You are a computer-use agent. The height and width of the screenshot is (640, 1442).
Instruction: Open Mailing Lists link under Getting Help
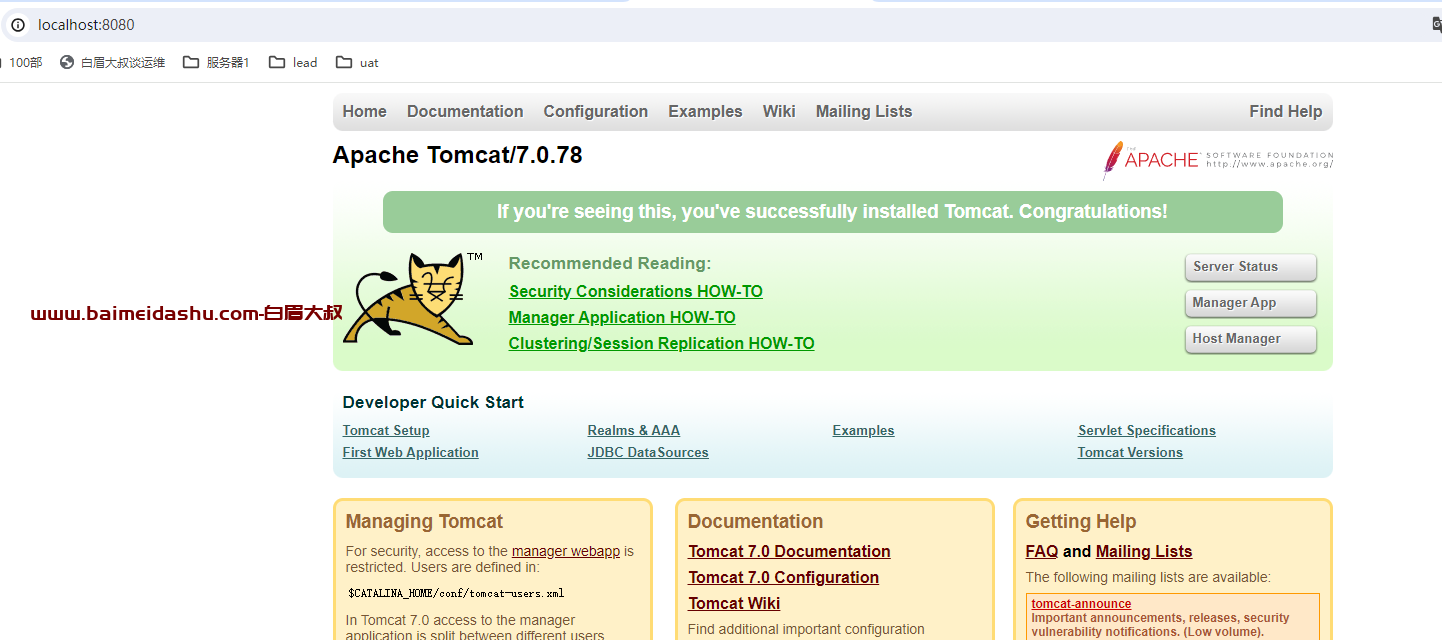[x=1144, y=551]
